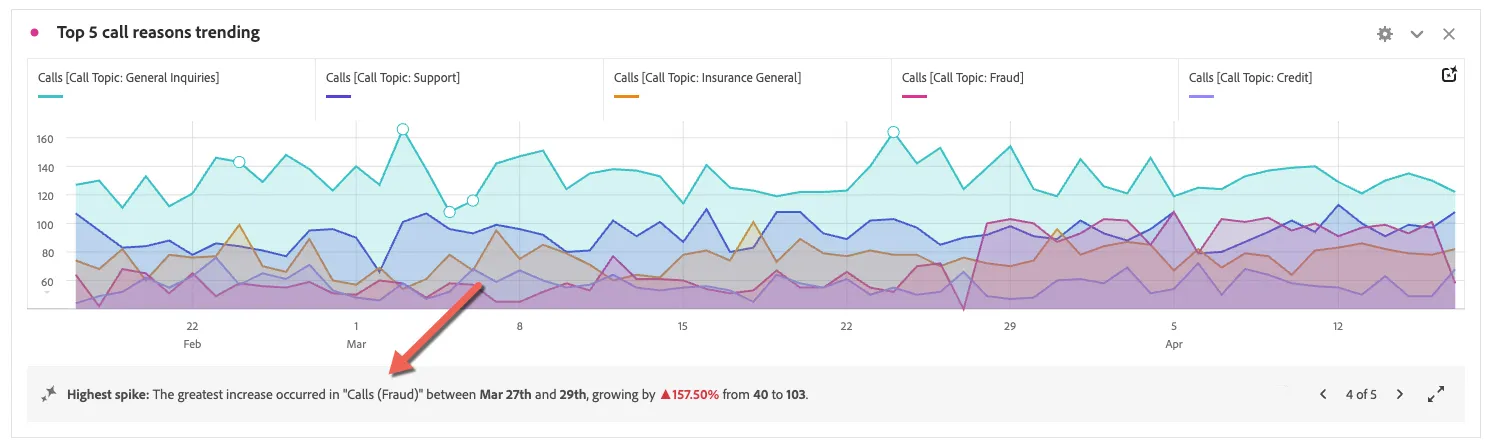The image size is (1492, 444).
Task: Click the anomaly marker near March 6
Action: [473, 200]
